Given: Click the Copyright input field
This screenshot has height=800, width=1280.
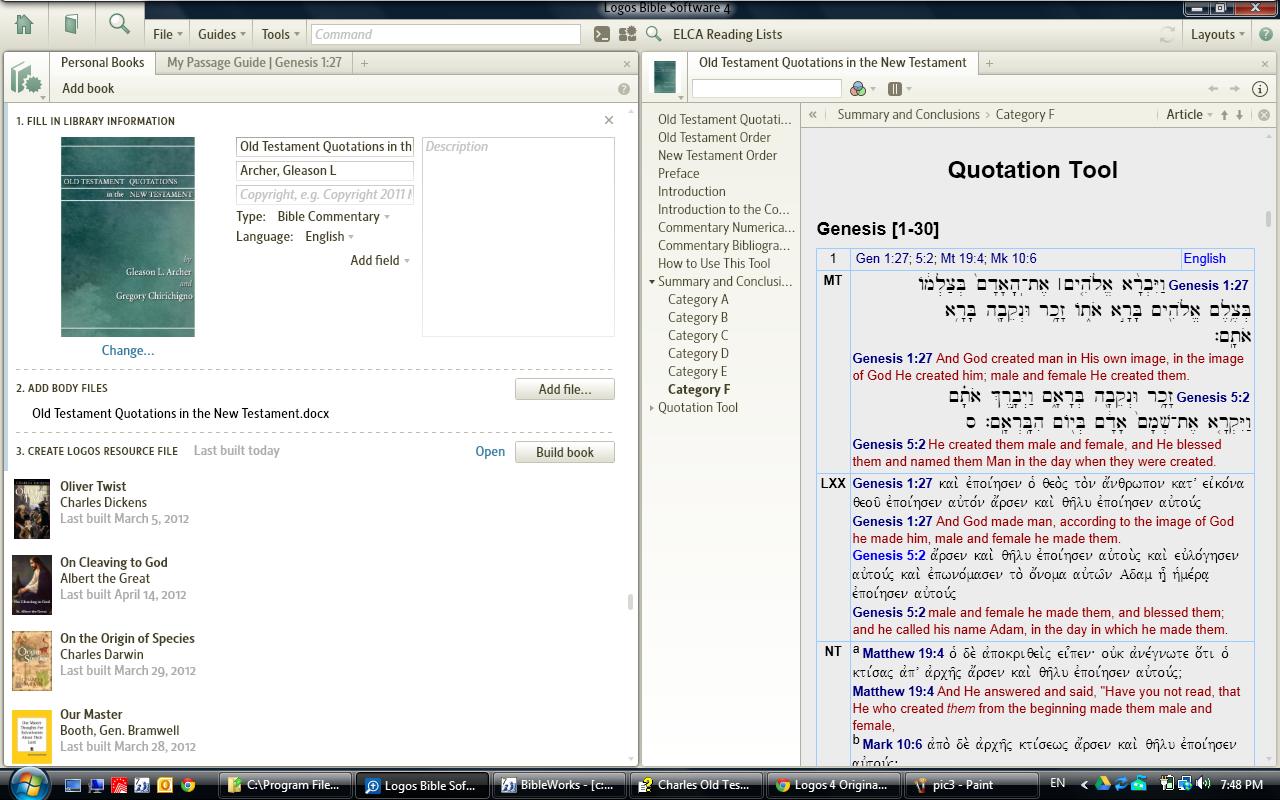Looking at the screenshot, I should pos(325,194).
